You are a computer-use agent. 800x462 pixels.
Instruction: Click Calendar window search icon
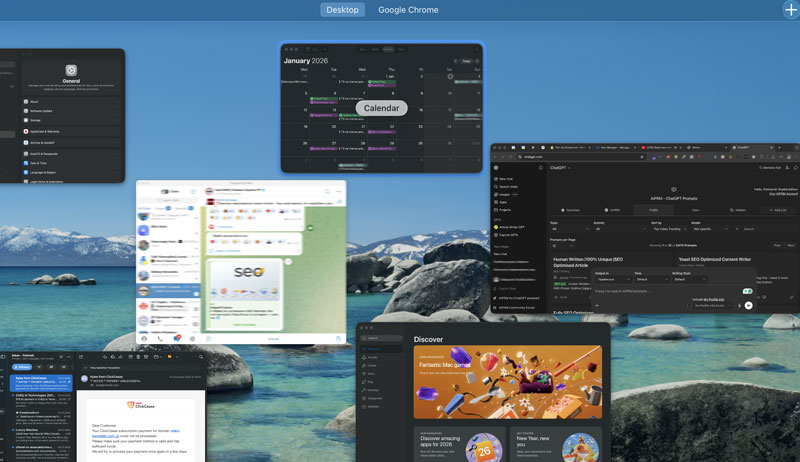[477, 49]
